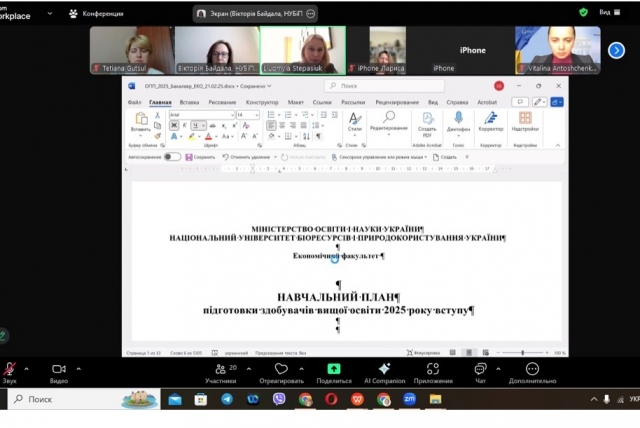Decrease font size with A down icon

[x=255, y=136]
